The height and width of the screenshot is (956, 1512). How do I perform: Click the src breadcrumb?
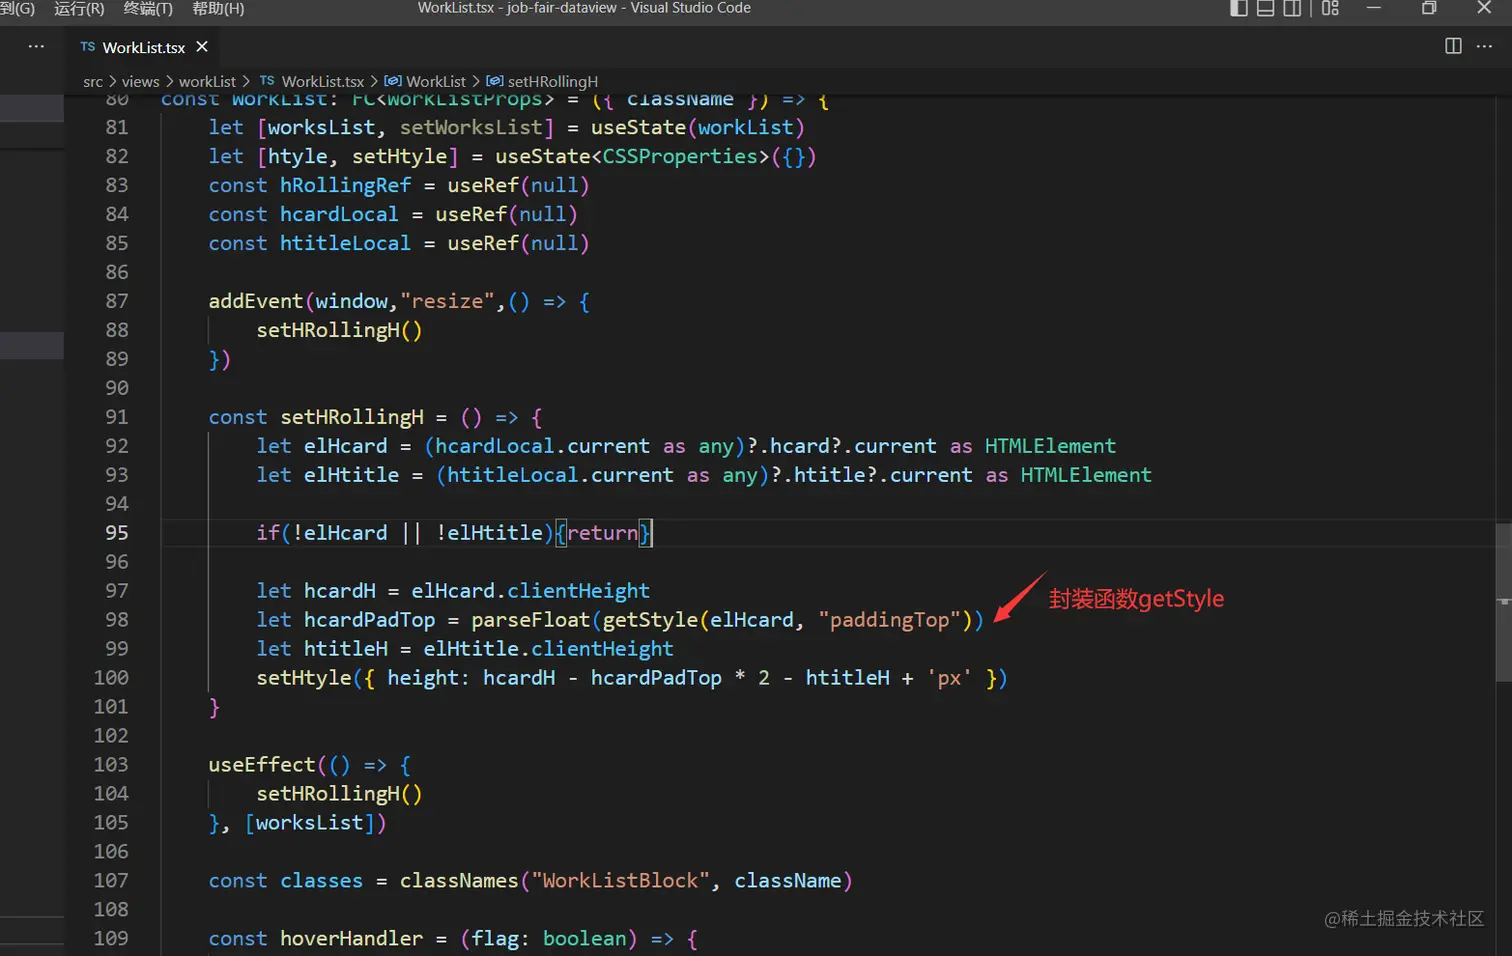[x=93, y=82]
